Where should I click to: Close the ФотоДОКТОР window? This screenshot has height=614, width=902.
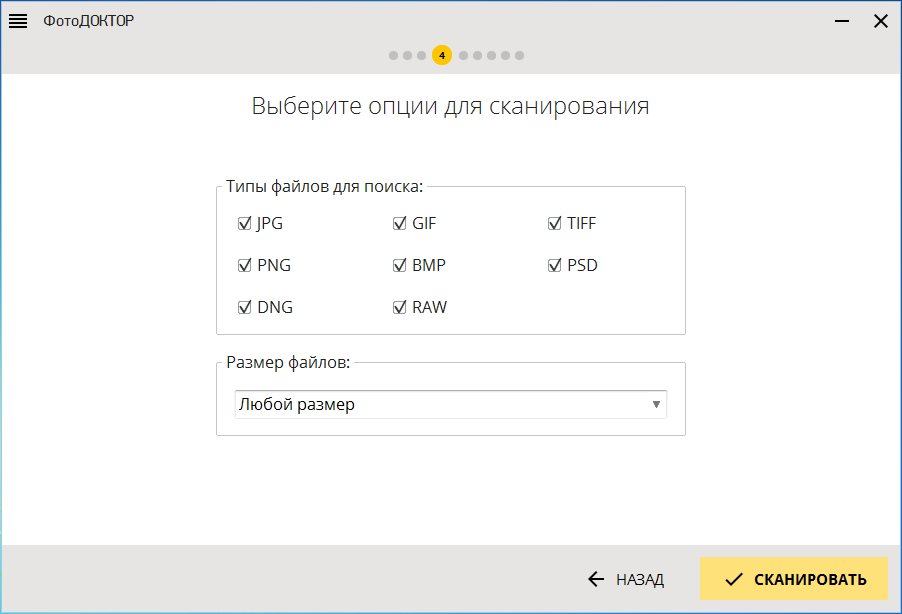[x=880, y=21]
